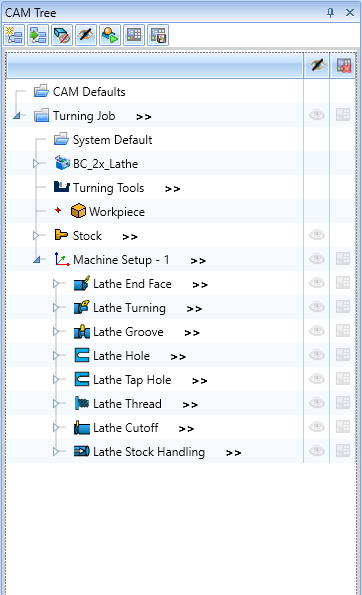Click the >> marker next to Stock

(130, 237)
